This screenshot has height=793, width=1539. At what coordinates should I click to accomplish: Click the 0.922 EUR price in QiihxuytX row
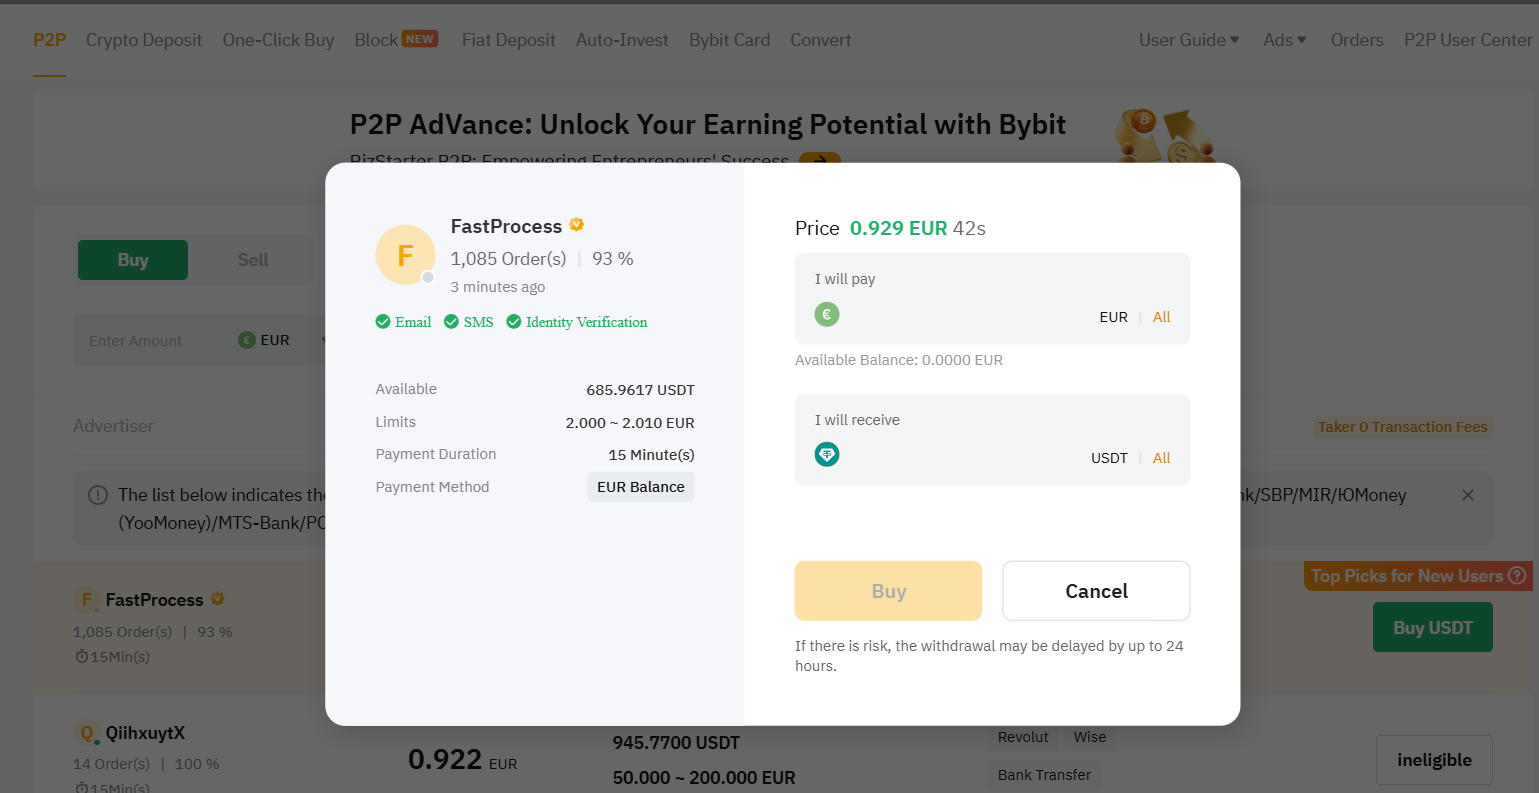(x=462, y=760)
